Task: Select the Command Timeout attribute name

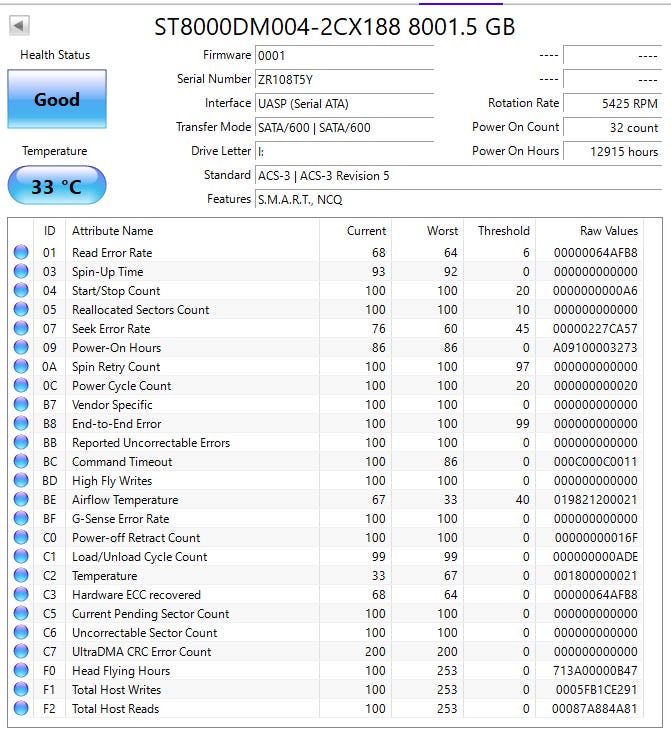Action: (122, 462)
